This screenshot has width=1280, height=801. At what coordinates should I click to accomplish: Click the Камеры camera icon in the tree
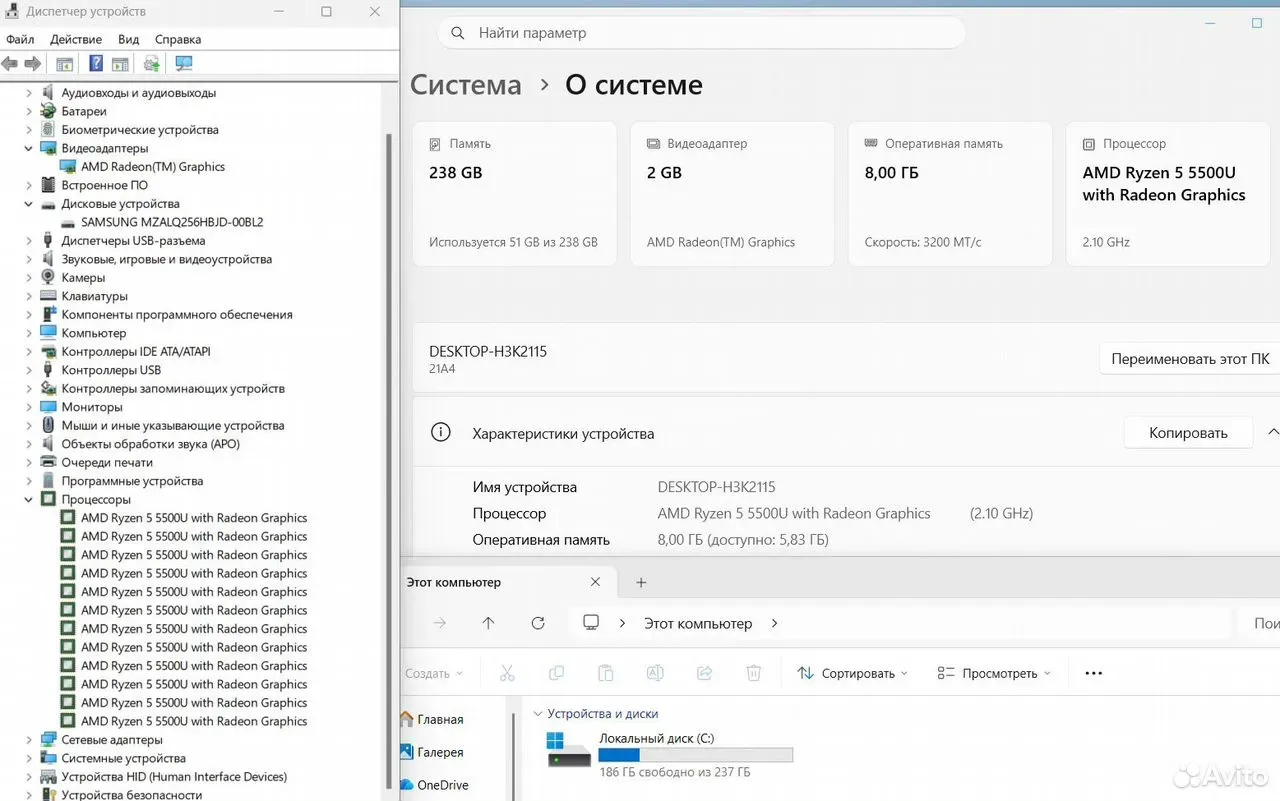click(48, 277)
